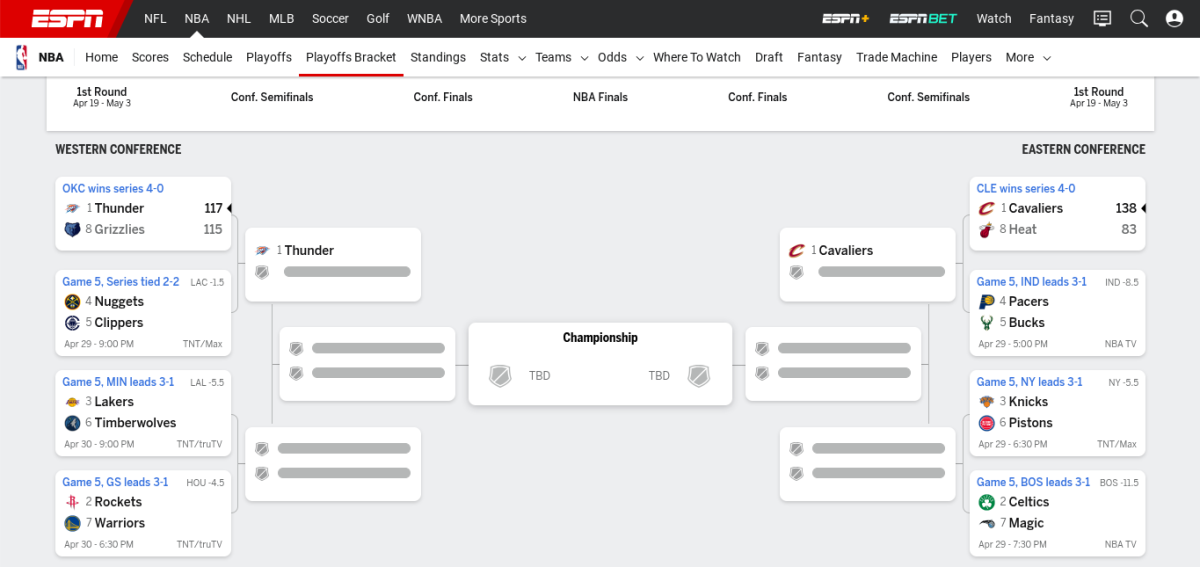Click the Rockets team logo

[x=72, y=501]
